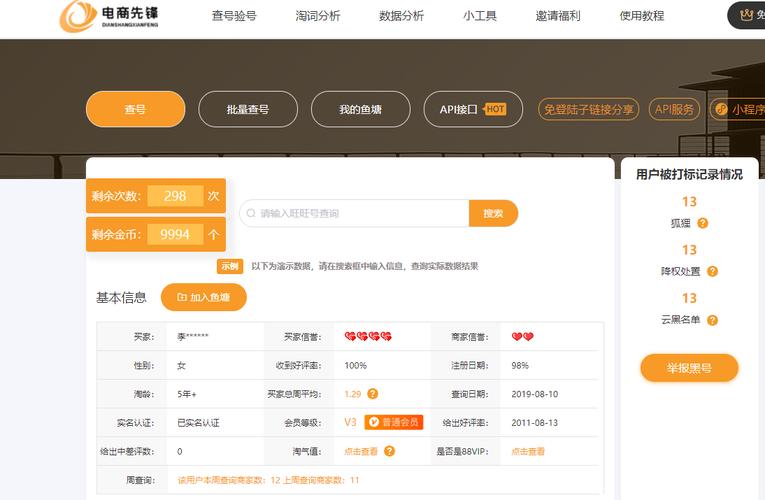Click the number 13 above 降权处置

coord(689,250)
